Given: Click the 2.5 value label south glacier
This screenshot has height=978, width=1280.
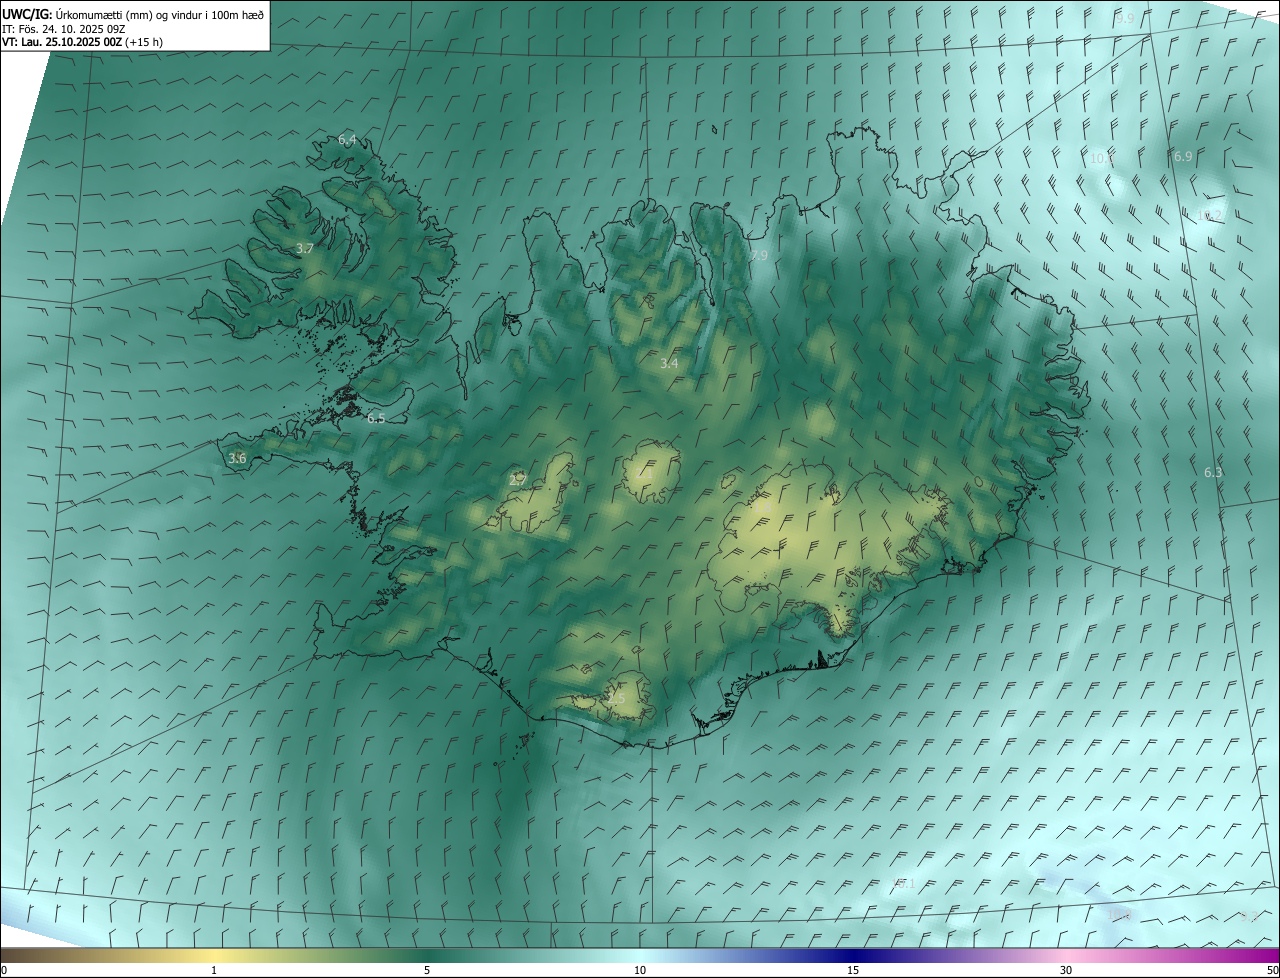Looking at the screenshot, I should pos(615,698).
